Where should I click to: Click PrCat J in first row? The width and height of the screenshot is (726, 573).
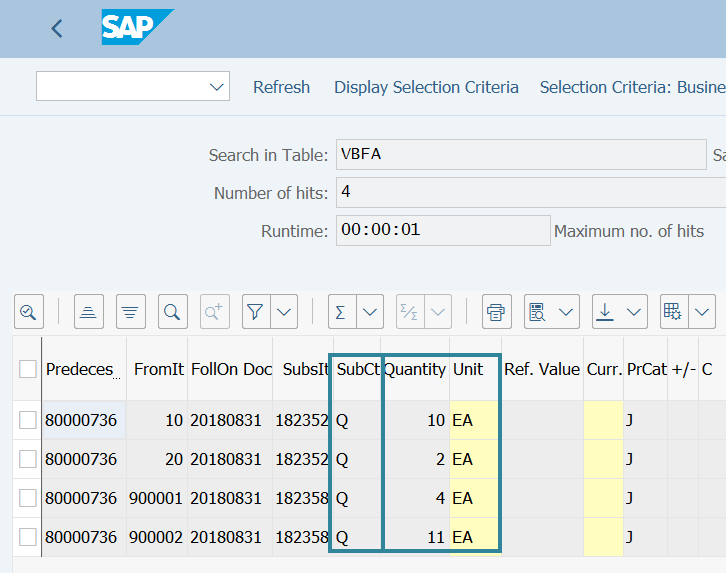pos(646,420)
